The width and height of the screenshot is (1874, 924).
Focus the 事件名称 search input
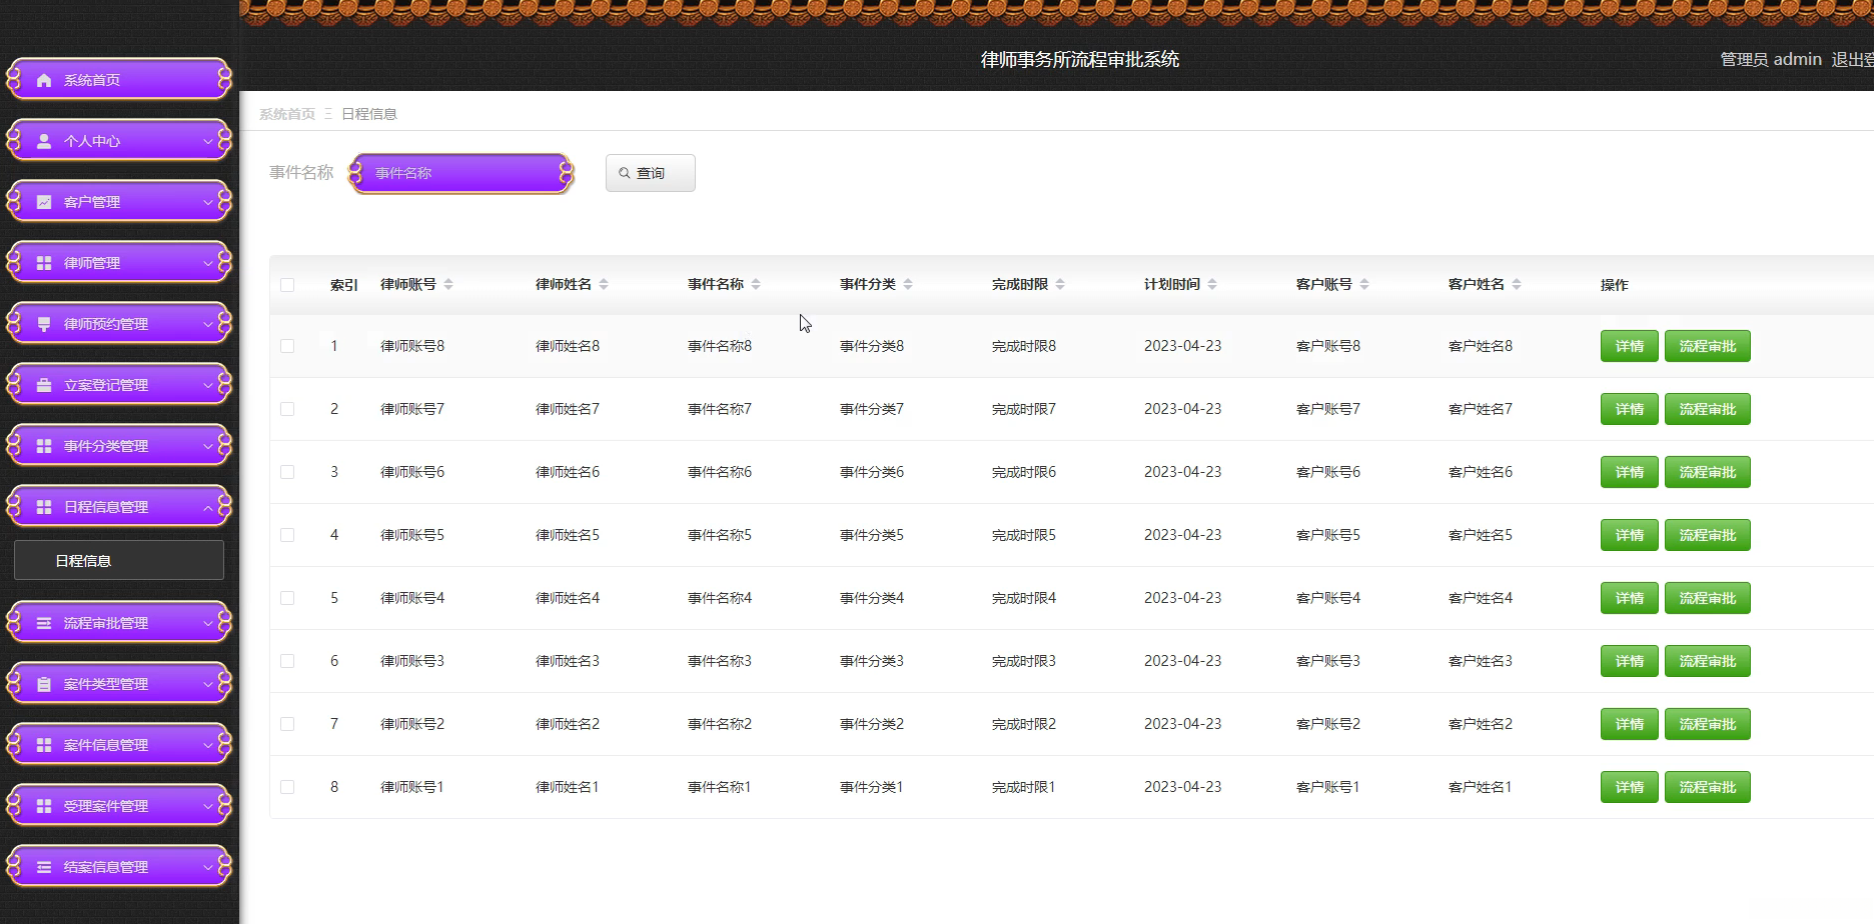coord(461,173)
